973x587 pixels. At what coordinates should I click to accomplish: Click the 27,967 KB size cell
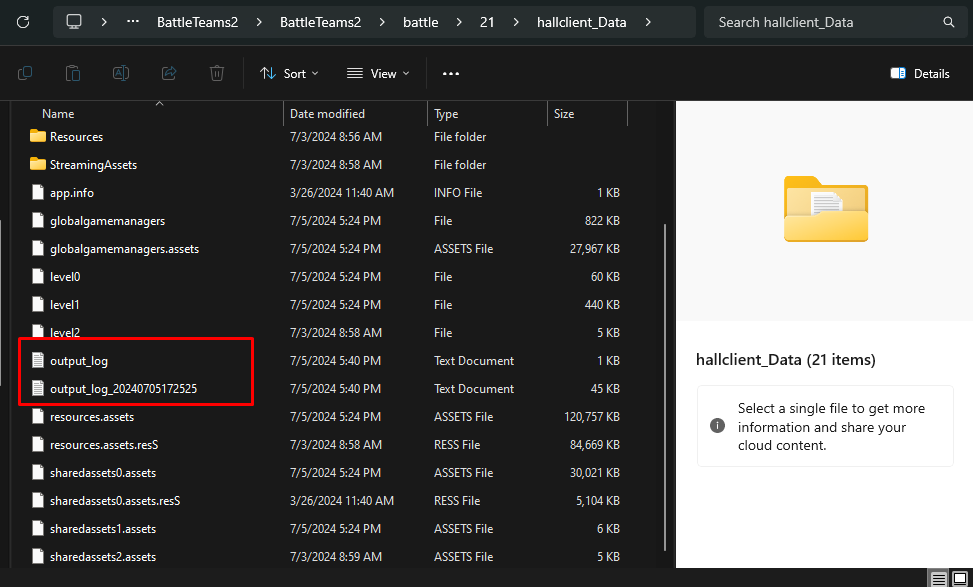click(x=594, y=248)
